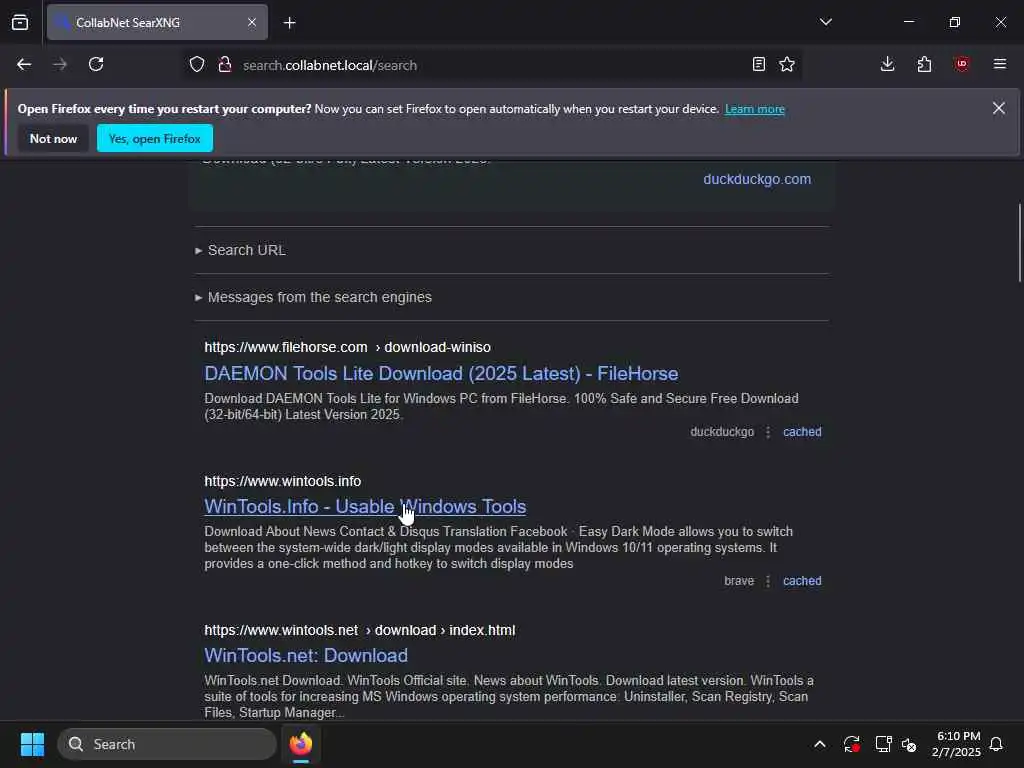Open the uBlock Origin extension icon

tap(961, 65)
